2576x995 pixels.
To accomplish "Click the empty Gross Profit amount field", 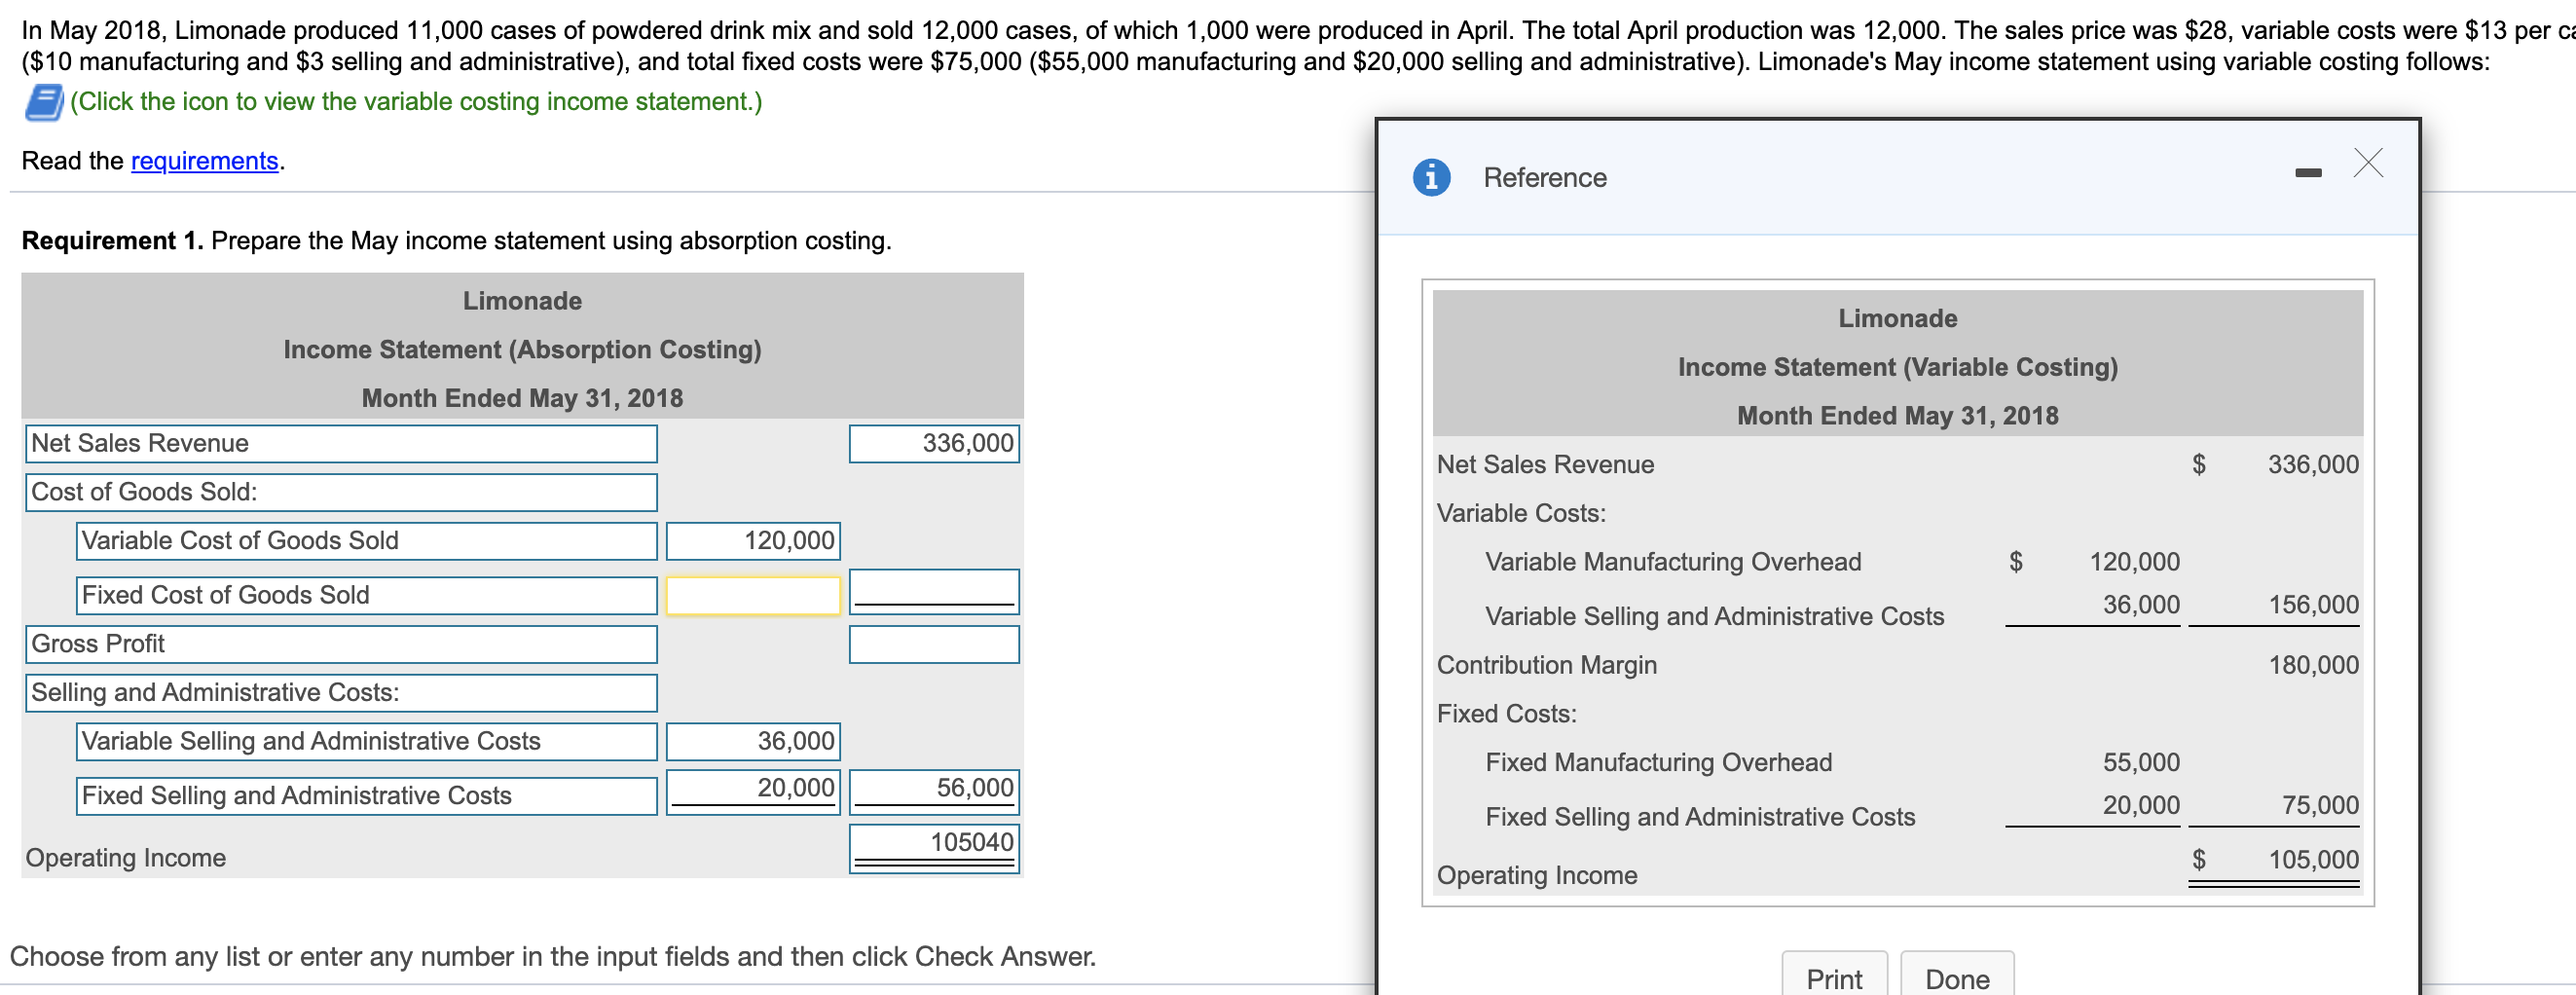I will coord(934,645).
